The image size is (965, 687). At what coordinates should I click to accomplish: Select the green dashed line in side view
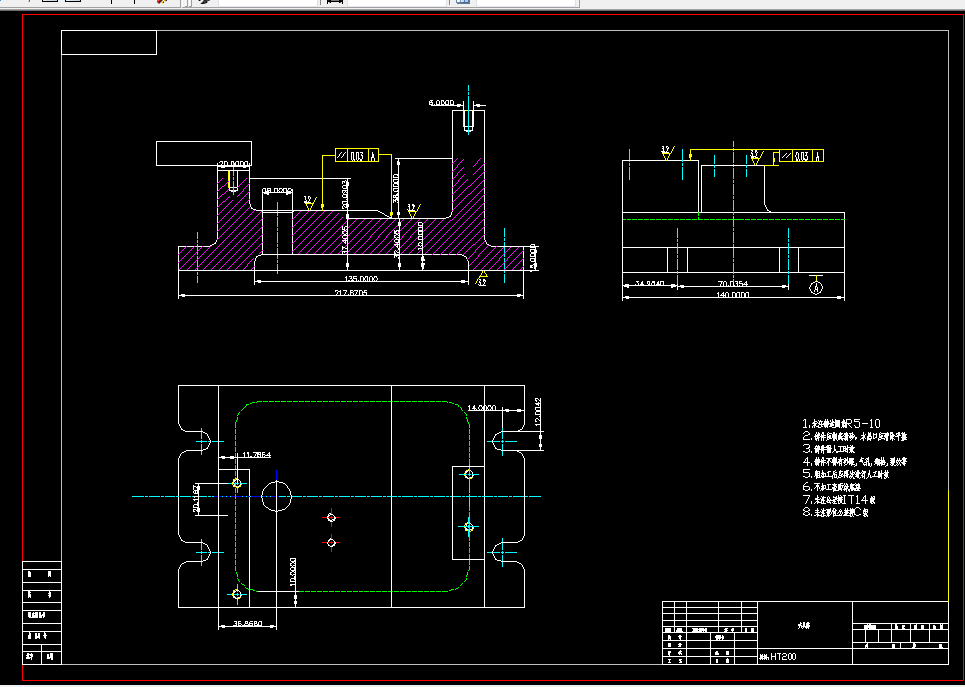coord(733,219)
